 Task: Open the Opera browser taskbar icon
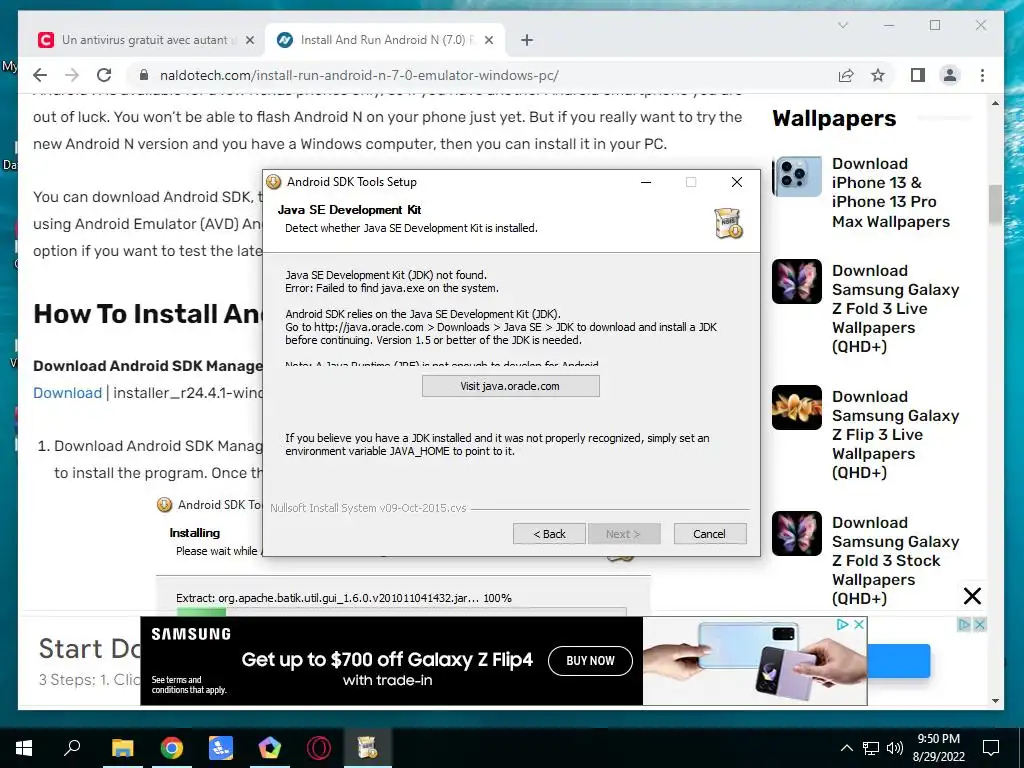(319, 748)
